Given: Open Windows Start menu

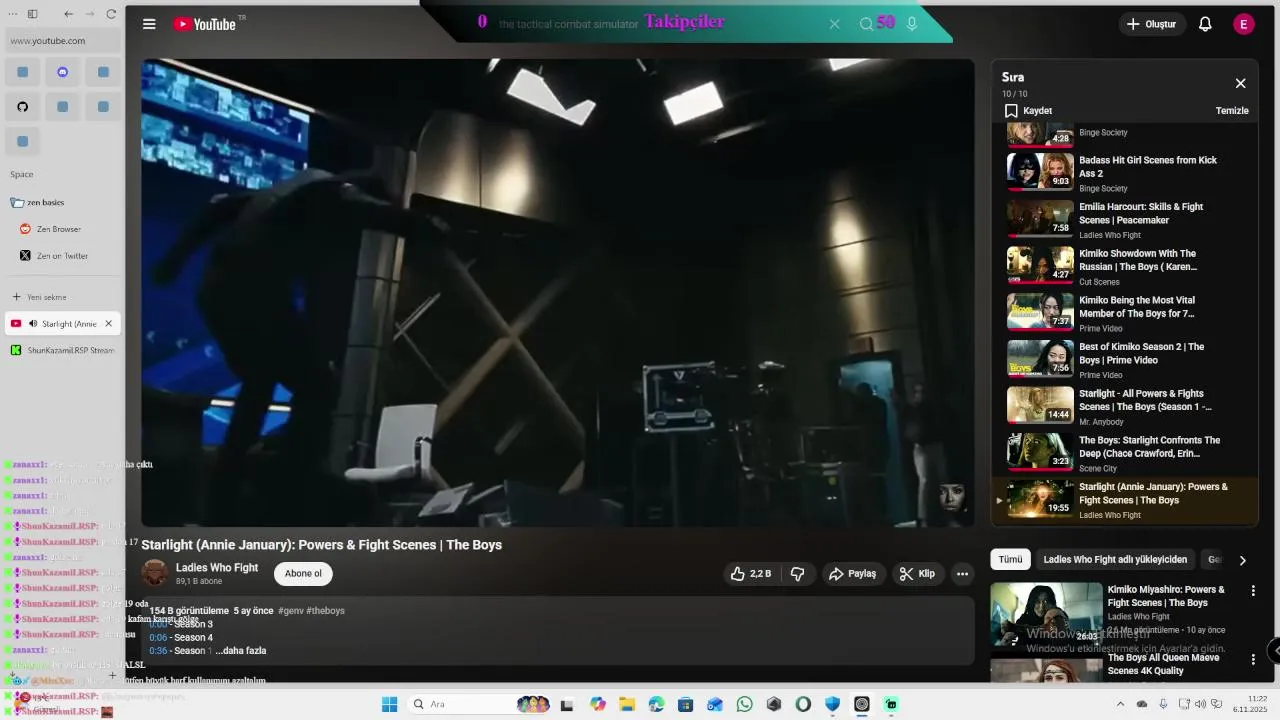Looking at the screenshot, I should pos(389,704).
